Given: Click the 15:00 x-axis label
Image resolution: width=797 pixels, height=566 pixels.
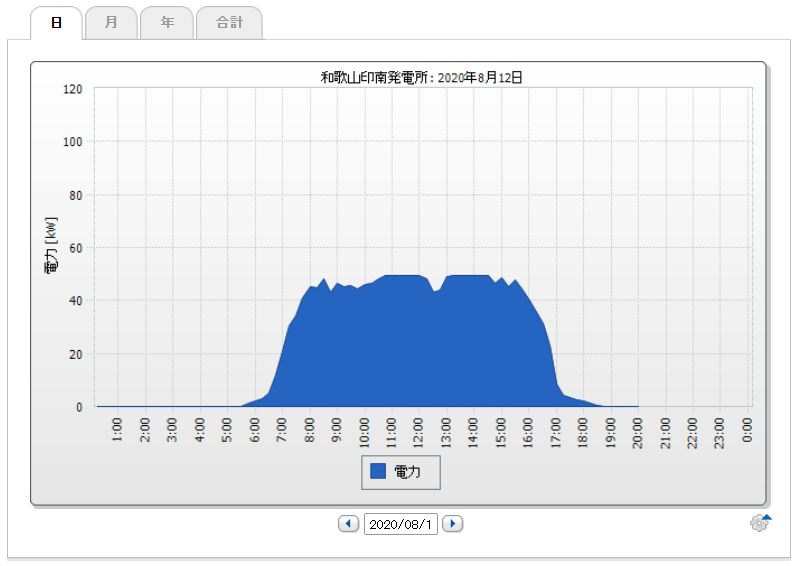Looking at the screenshot, I should click(x=500, y=433).
